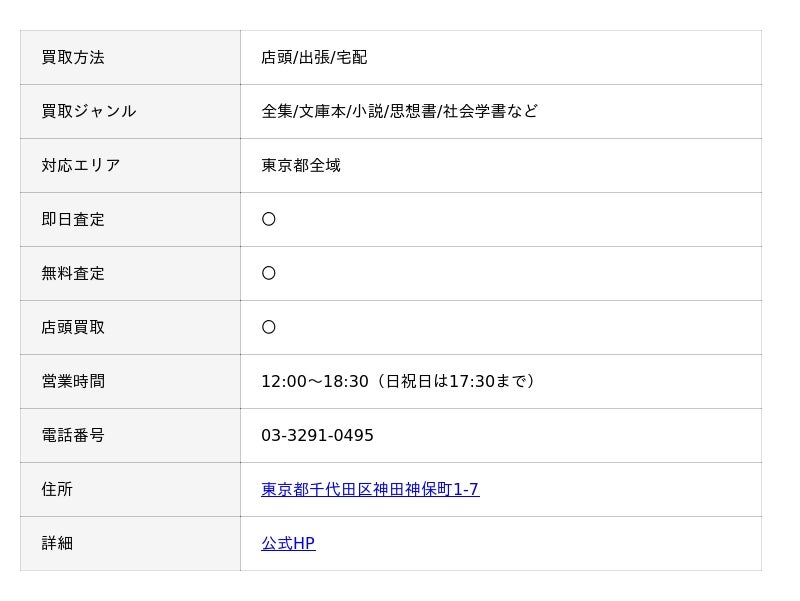The height and width of the screenshot is (601, 800).
Task: Click the 電話番号 label
Action: tap(73, 435)
